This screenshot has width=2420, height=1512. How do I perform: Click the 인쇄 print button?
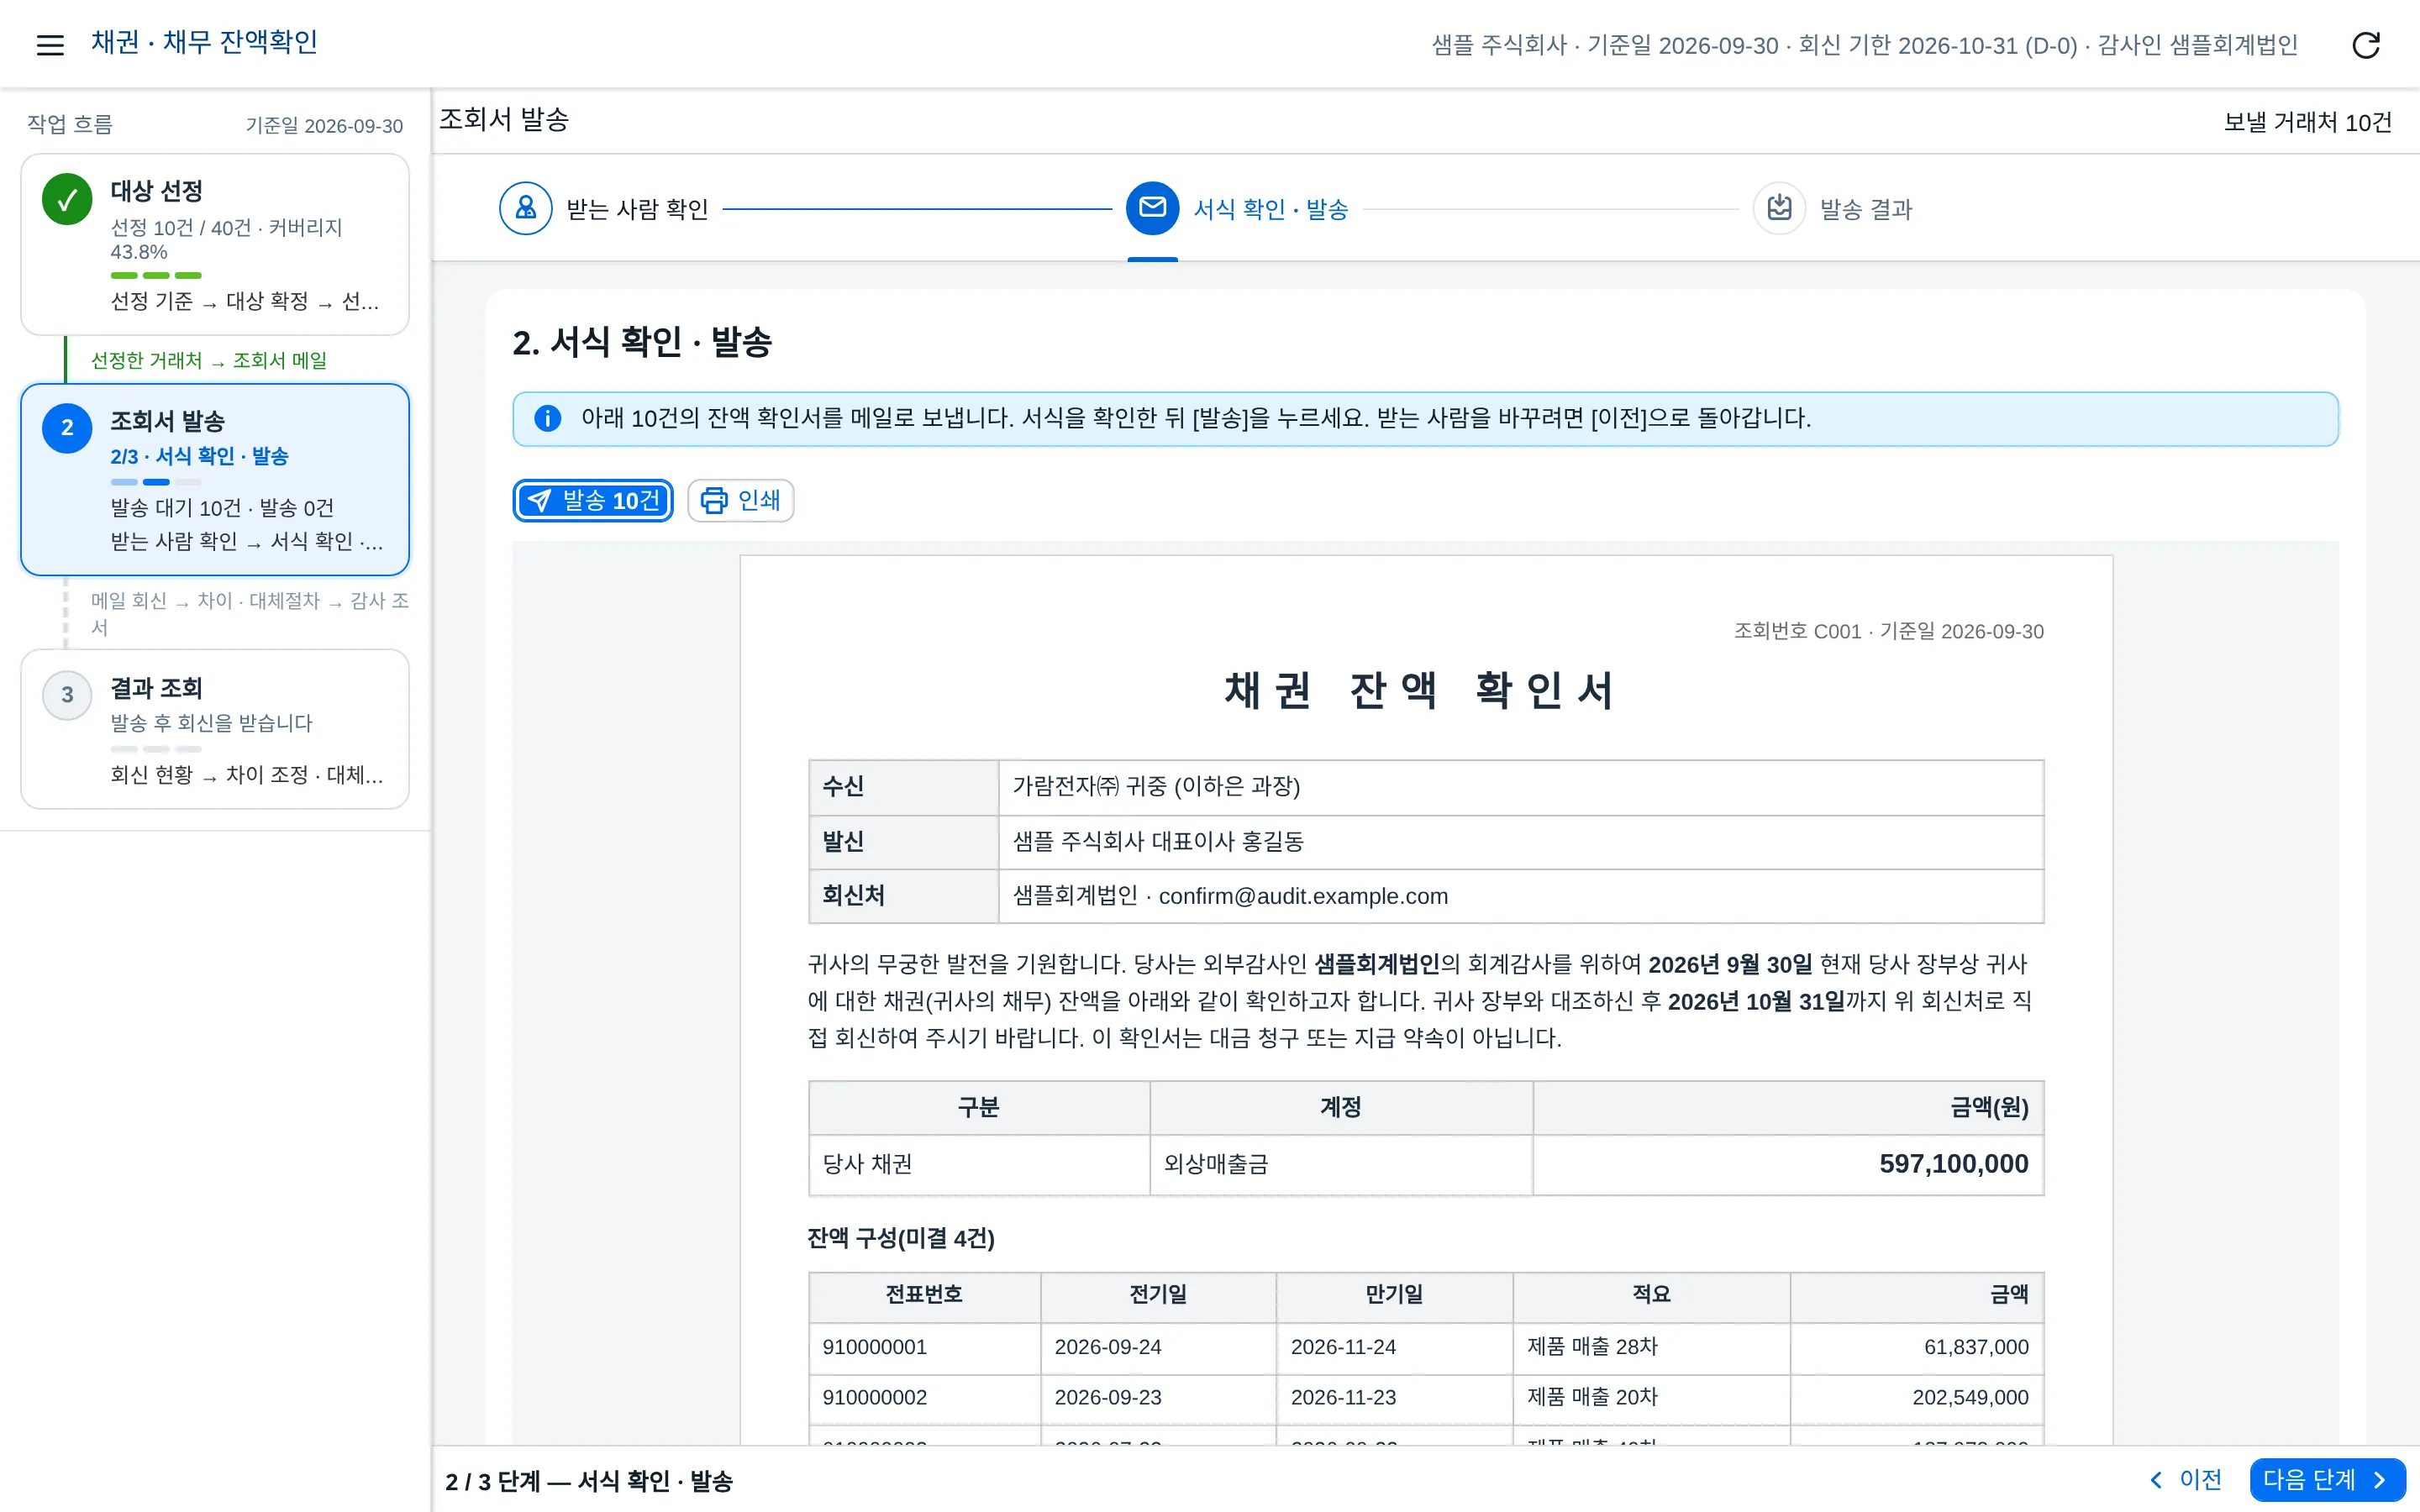(x=741, y=500)
